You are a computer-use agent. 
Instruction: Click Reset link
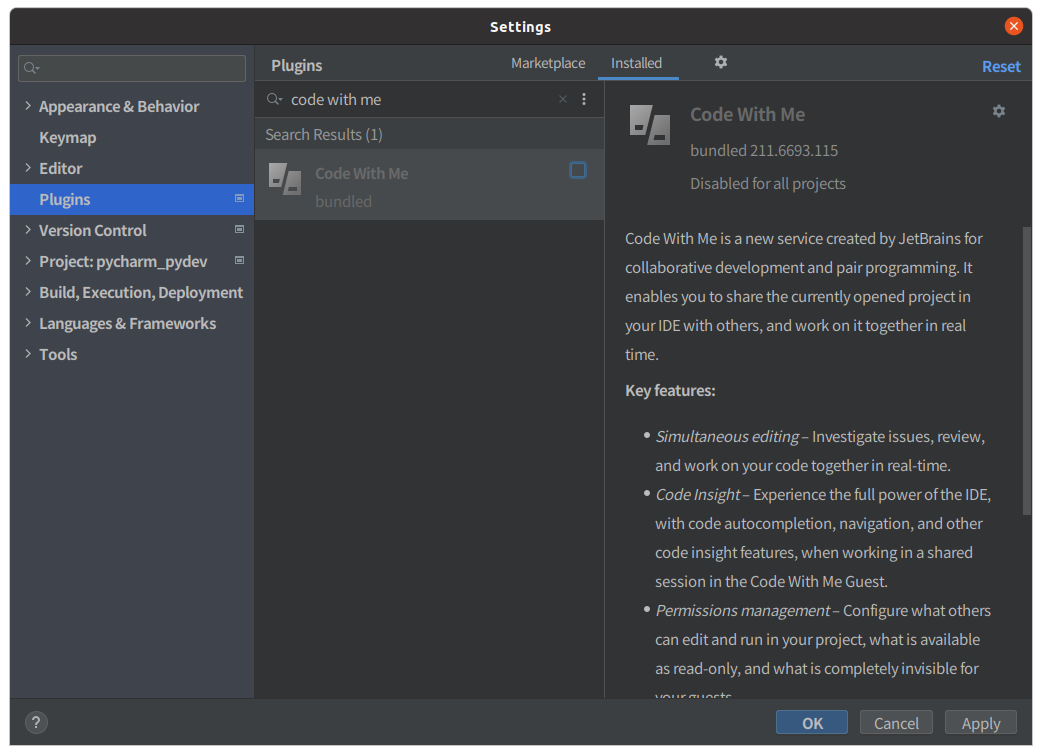(x=1001, y=66)
